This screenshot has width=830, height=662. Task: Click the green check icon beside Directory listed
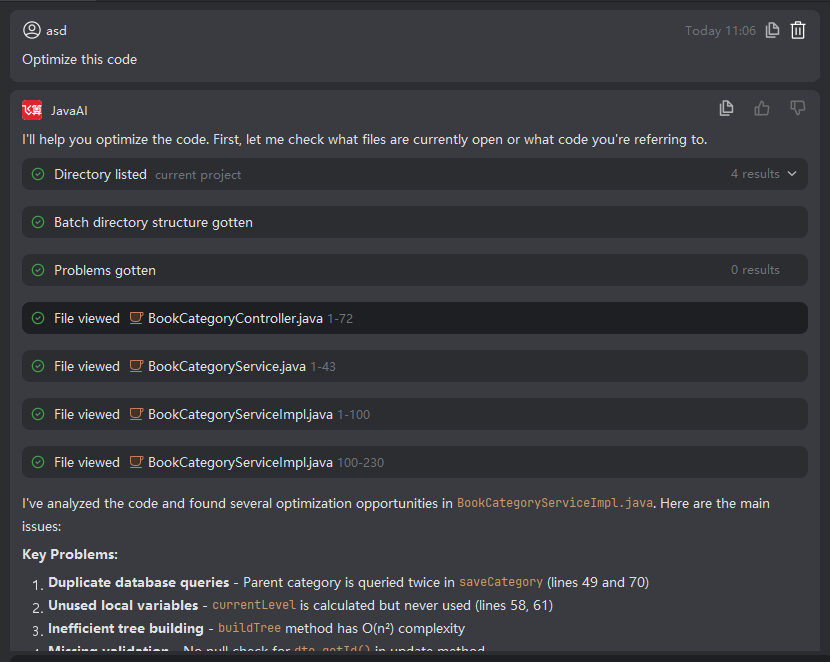(x=38, y=174)
